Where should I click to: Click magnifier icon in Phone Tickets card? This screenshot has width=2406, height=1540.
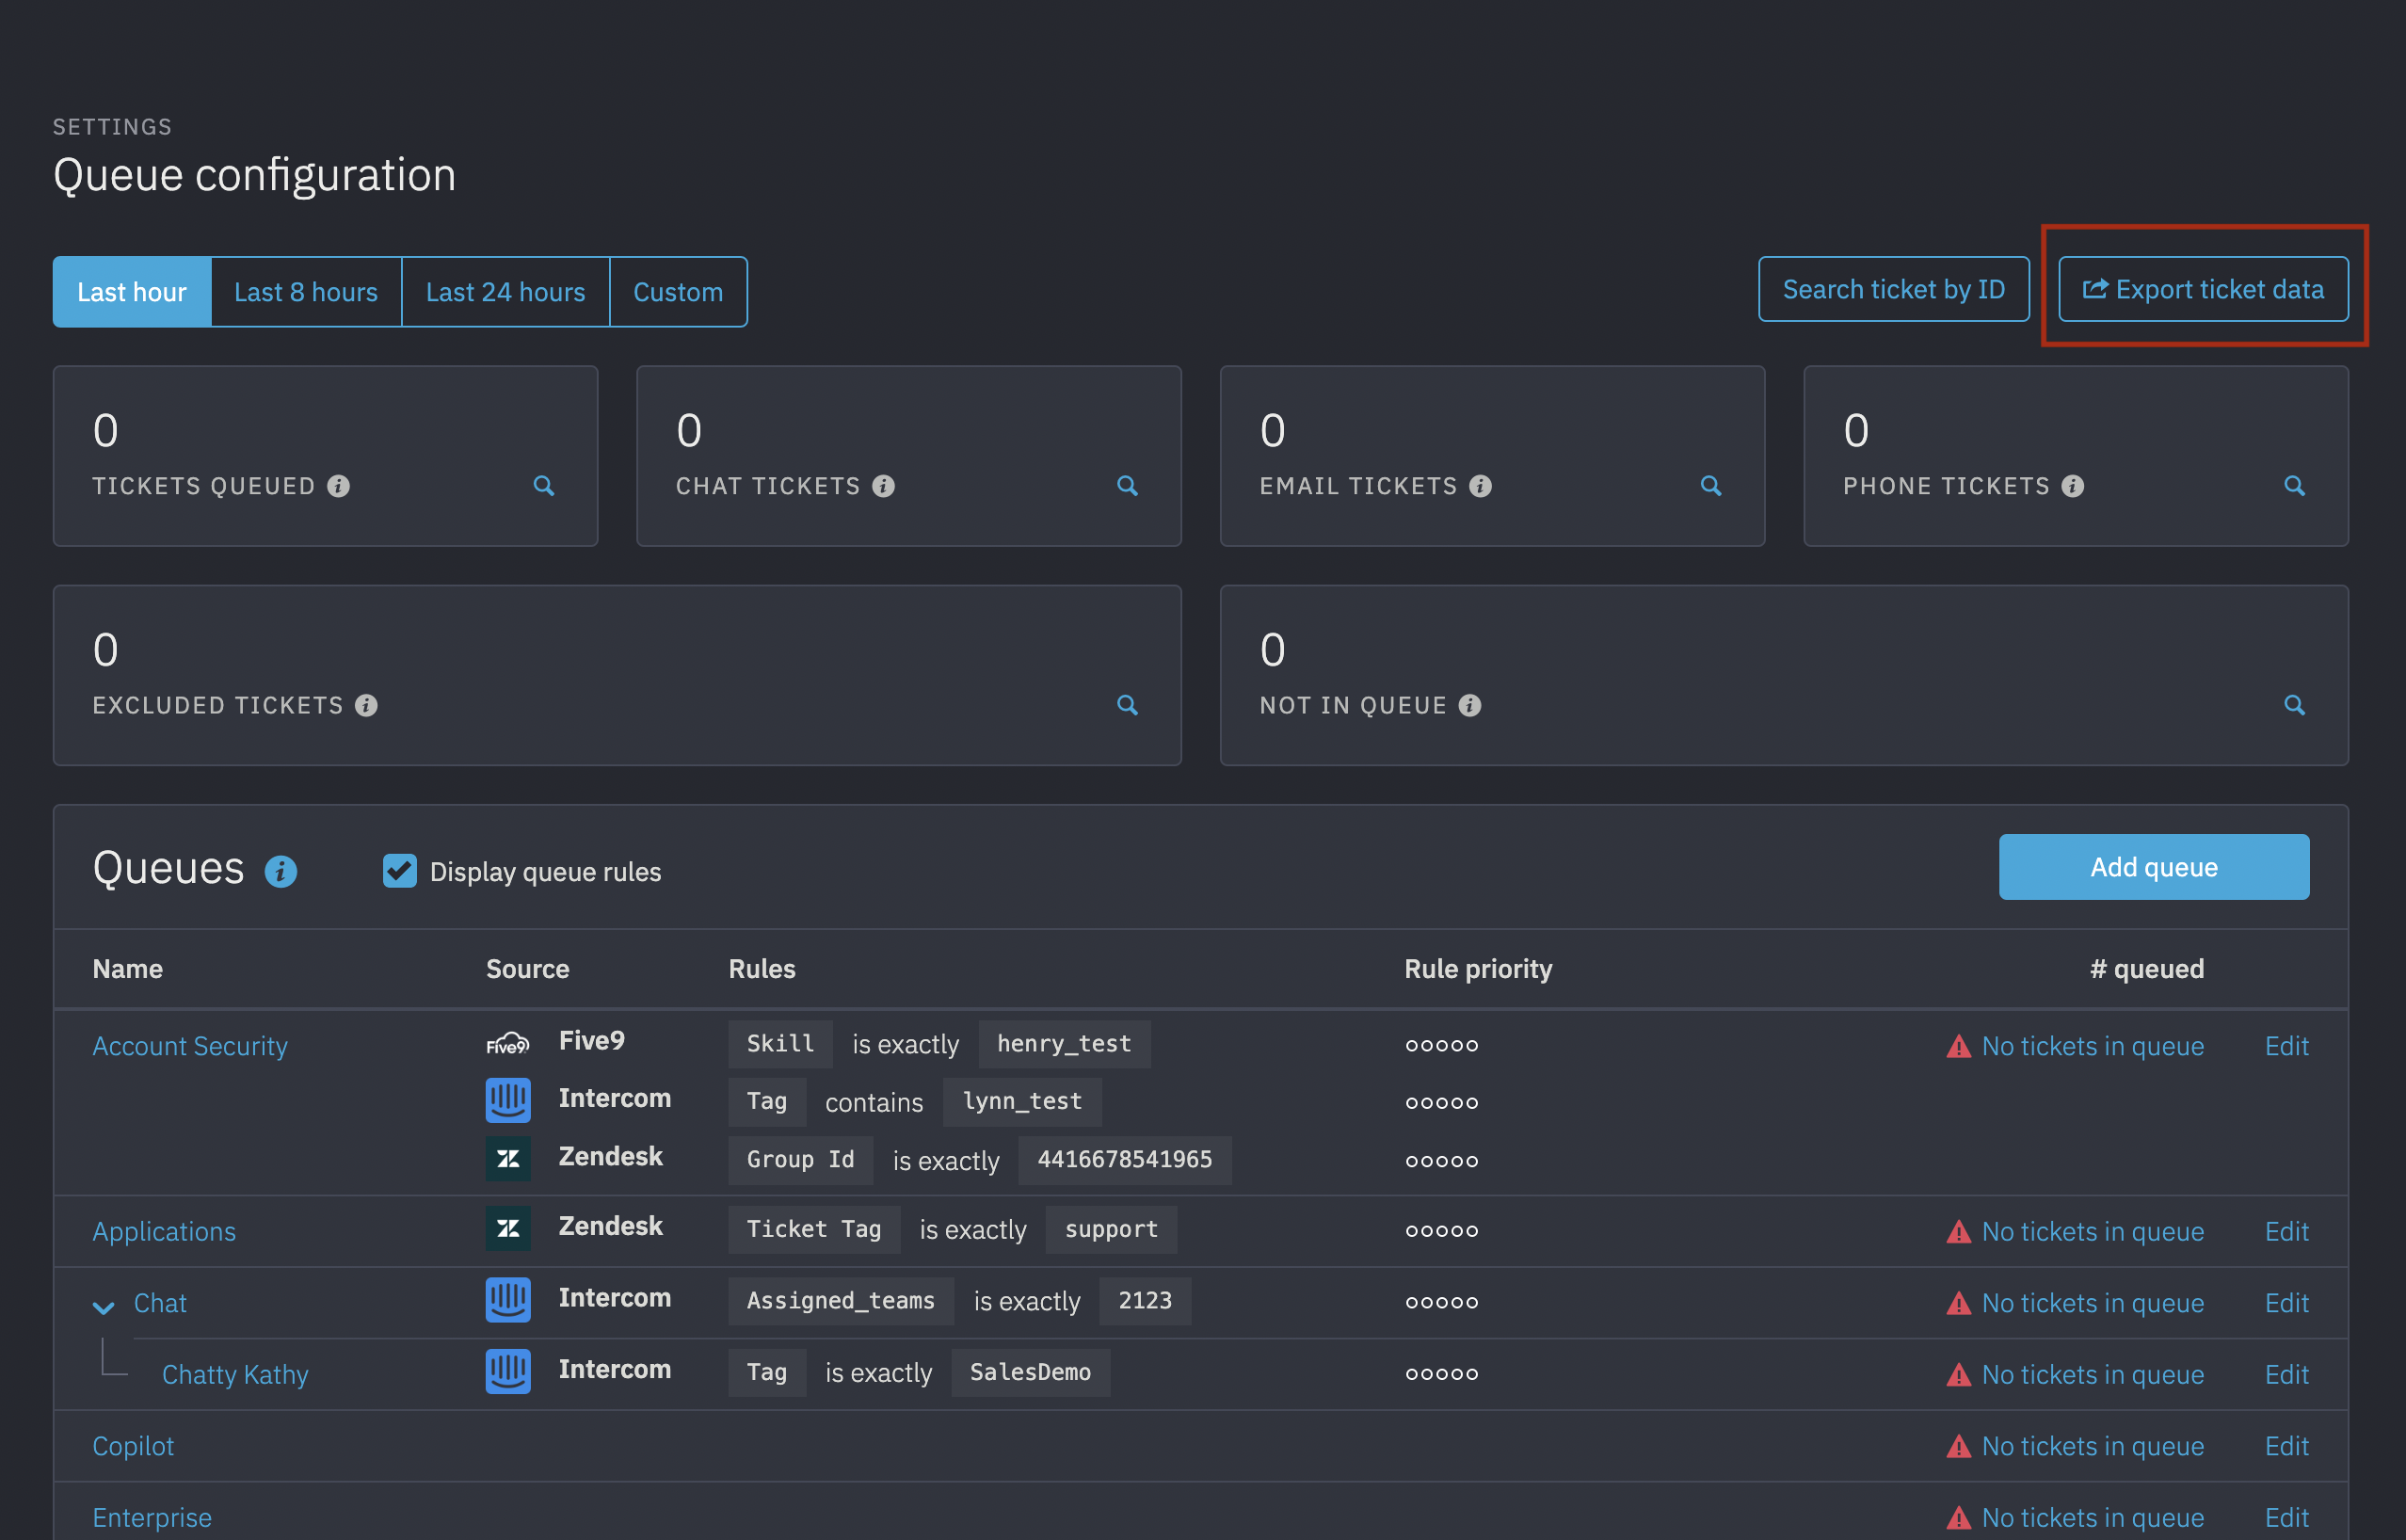(x=2294, y=486)
